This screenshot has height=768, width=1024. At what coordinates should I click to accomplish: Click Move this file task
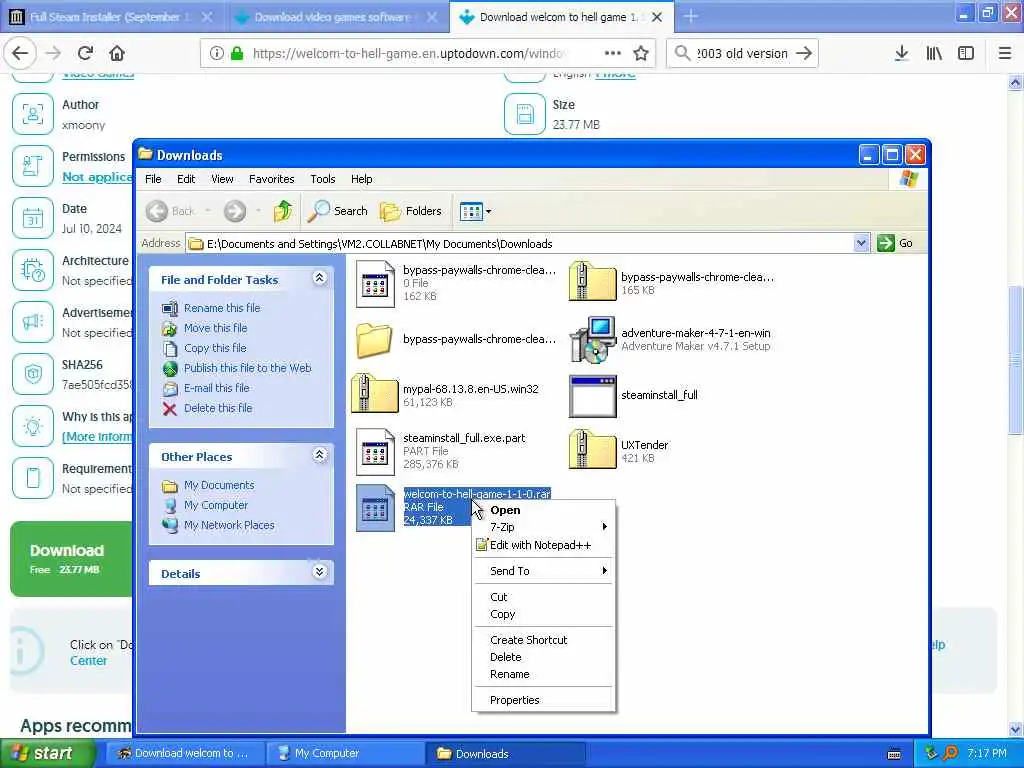coord(215,328)
